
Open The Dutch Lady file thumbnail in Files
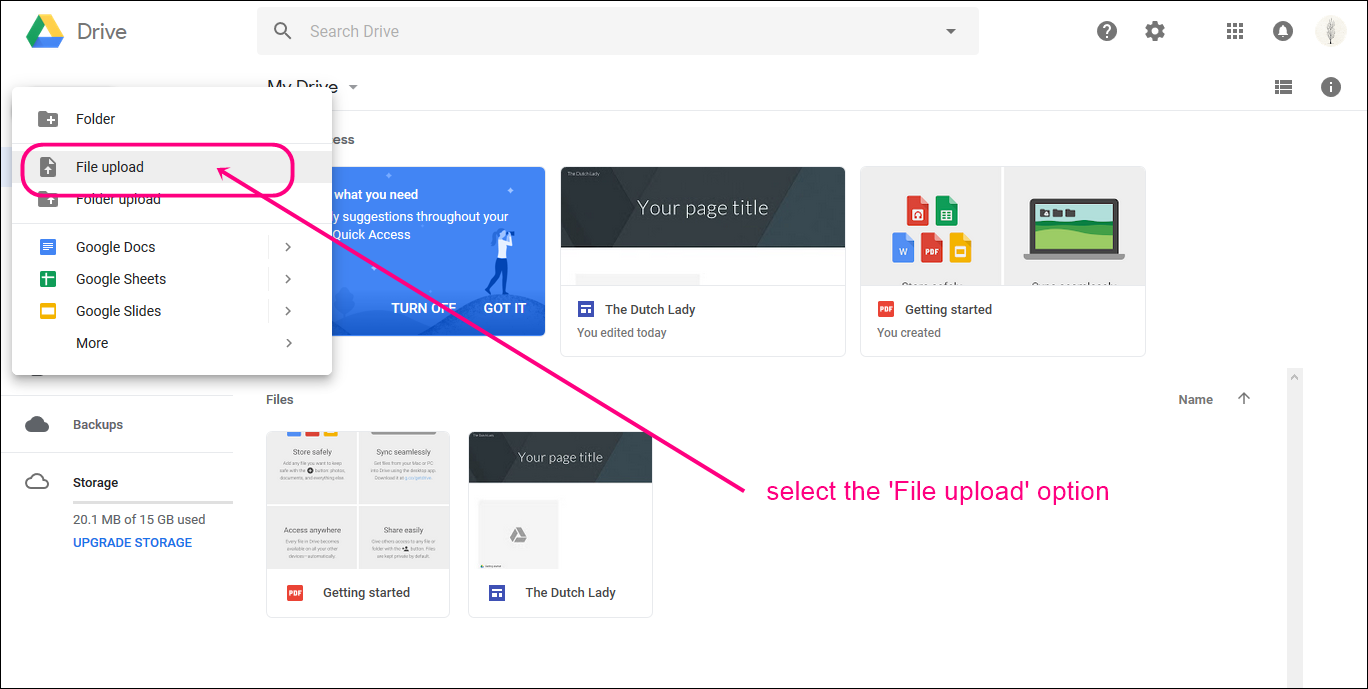click(x=560, y=500)
